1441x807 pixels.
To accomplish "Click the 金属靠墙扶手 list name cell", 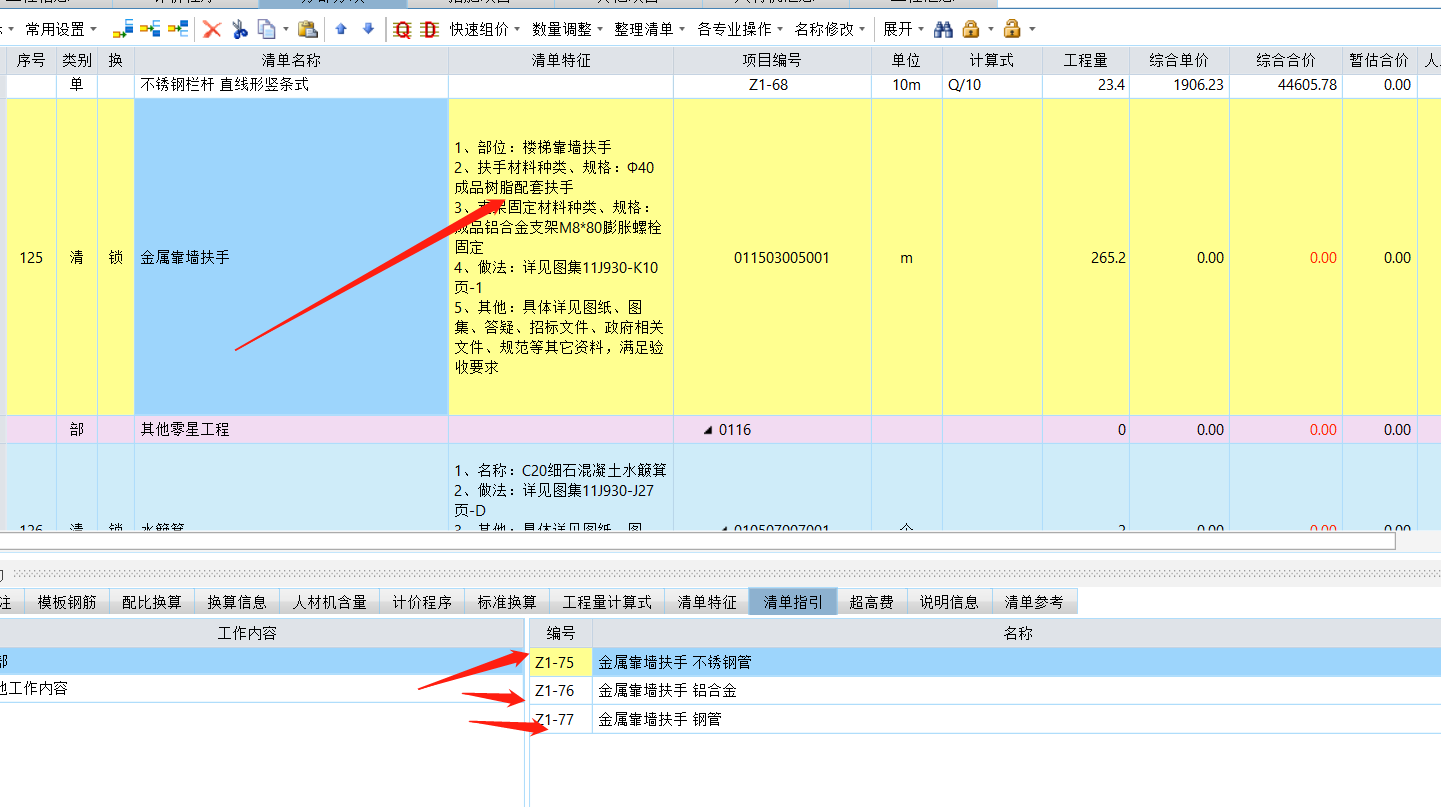I will pyautogui.click(x=291, y=257).
